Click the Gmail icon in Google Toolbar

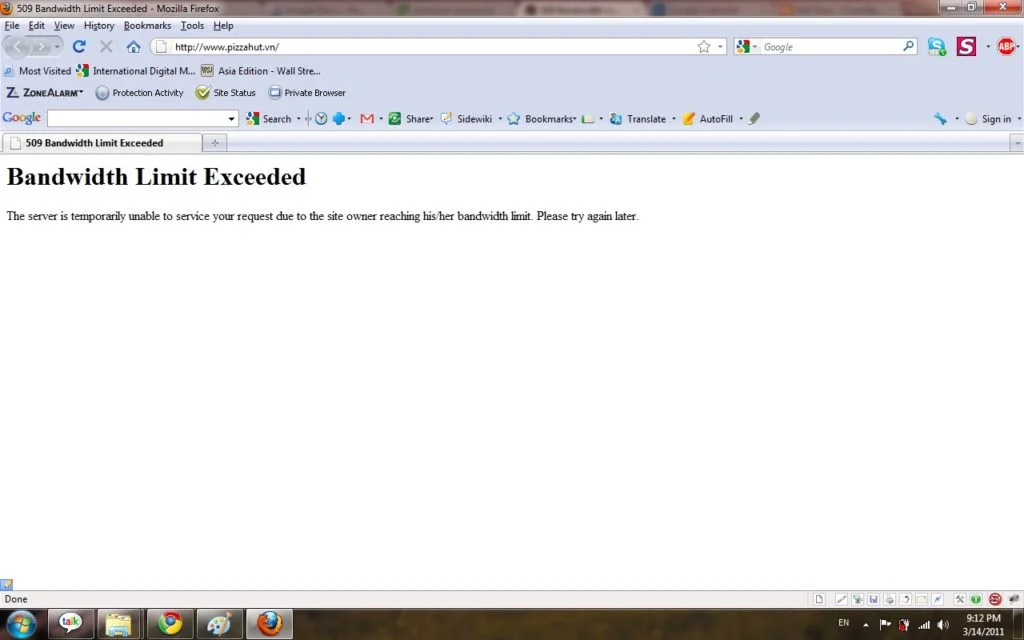tap(367, 118)
